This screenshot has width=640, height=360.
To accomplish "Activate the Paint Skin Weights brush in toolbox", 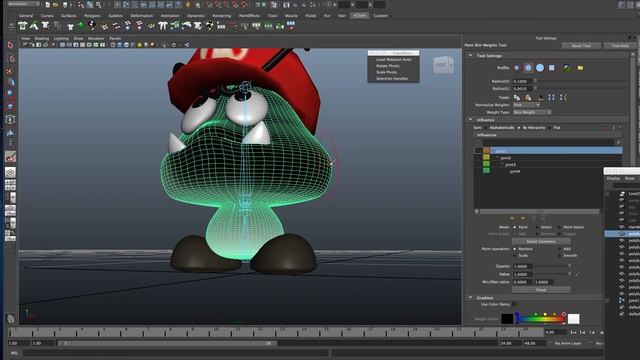I will click(11, 157).
